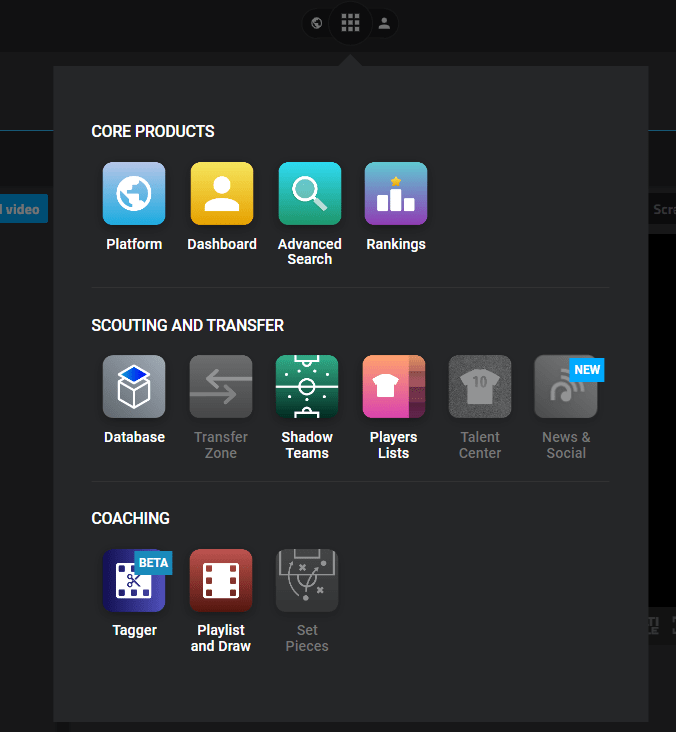The image size is (676, 732).
Task: Open Advanced Search magnifier icon
Action: pyautogui.click(x=309, y=194)
